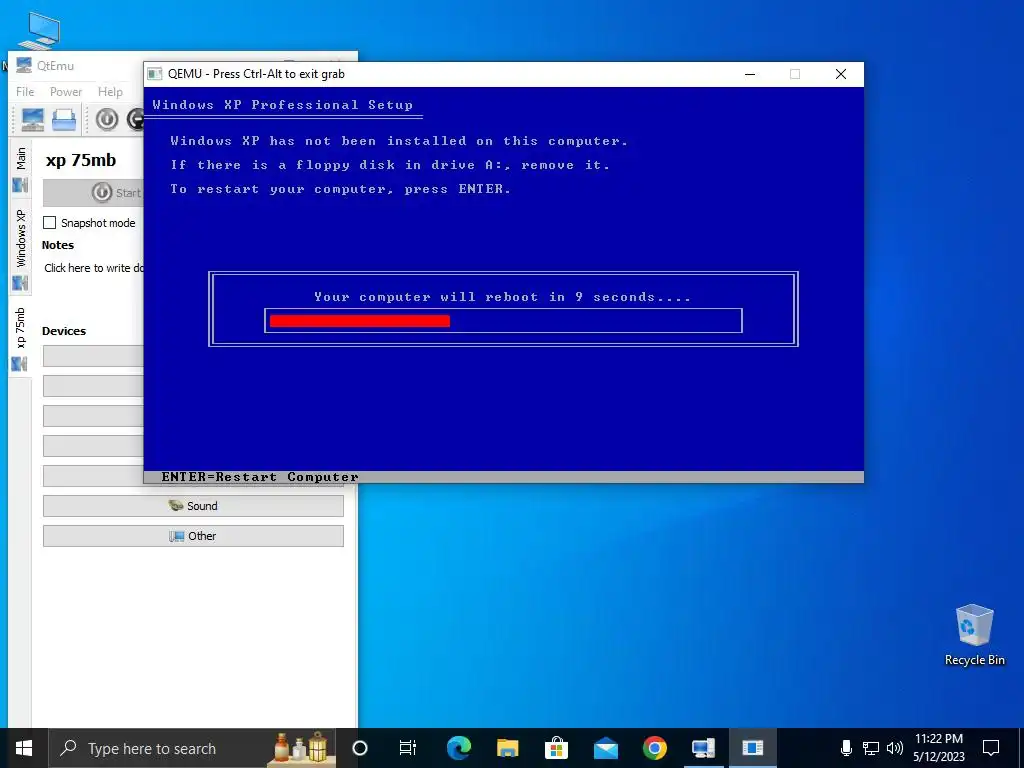Expand the Sound device section
The image size is (1024, 768).
pyautogui.click(x=193, y=505)
